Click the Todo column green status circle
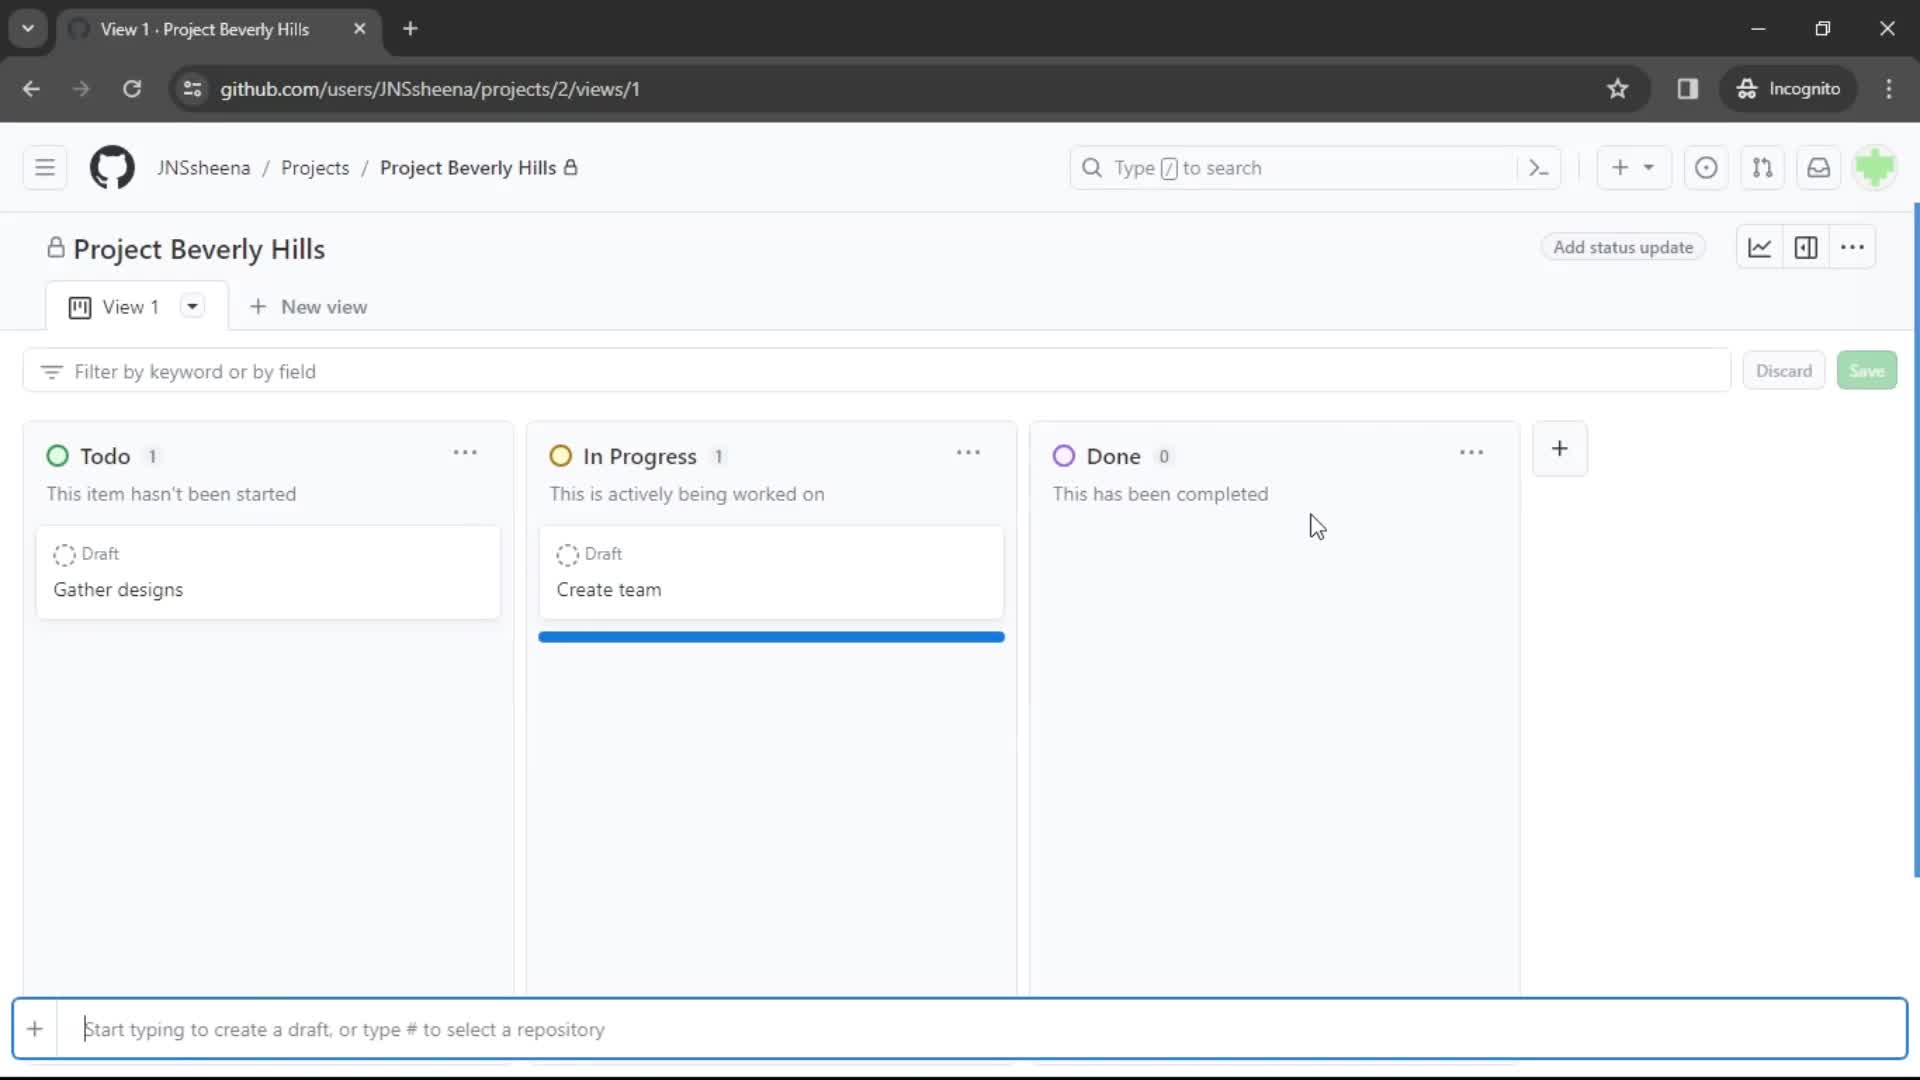 pyautogui.click(x=58, y=456)
